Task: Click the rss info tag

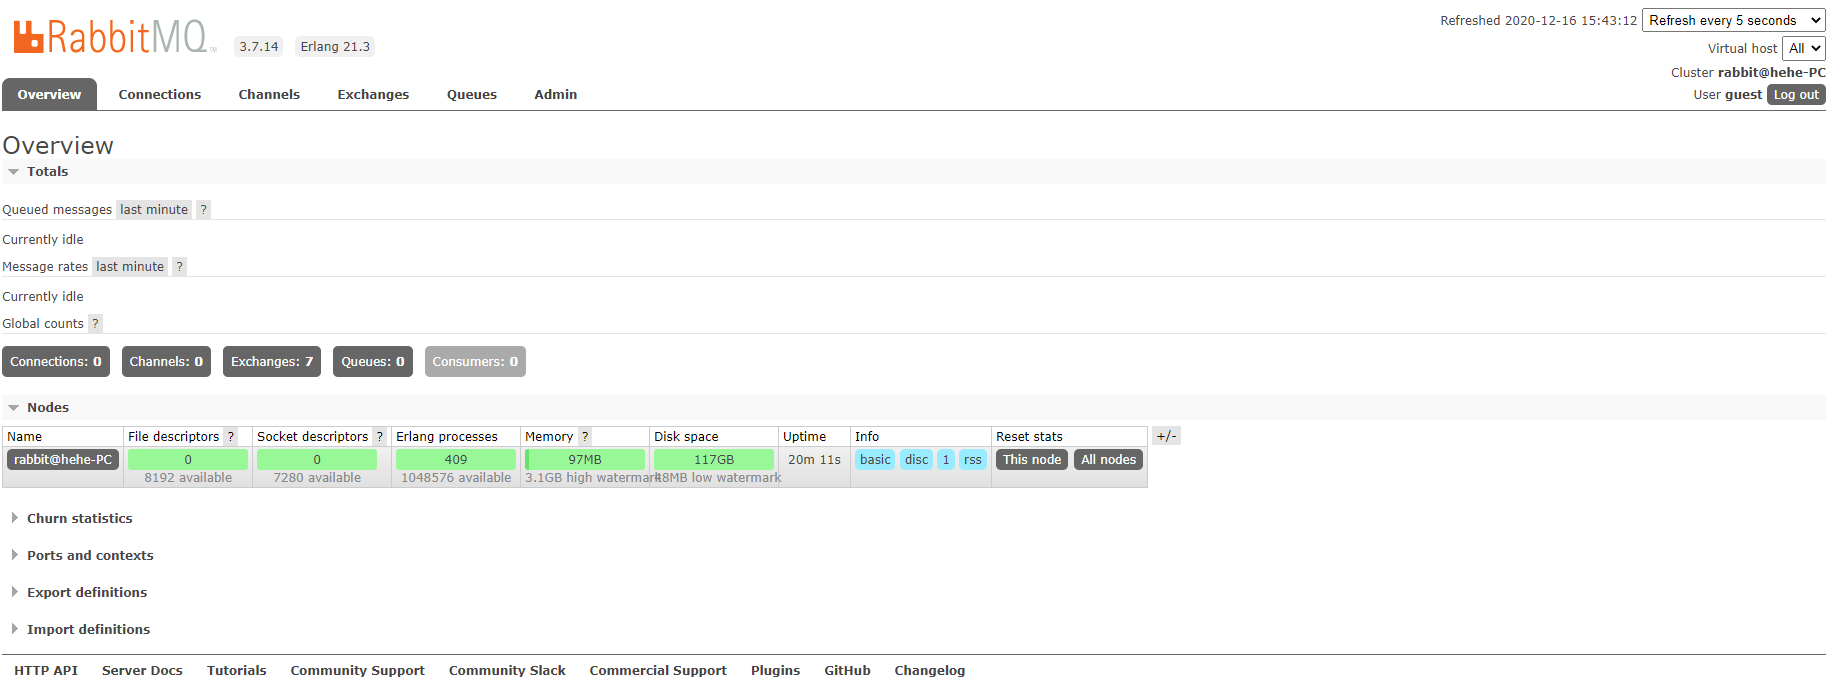Action: point(973,459)
